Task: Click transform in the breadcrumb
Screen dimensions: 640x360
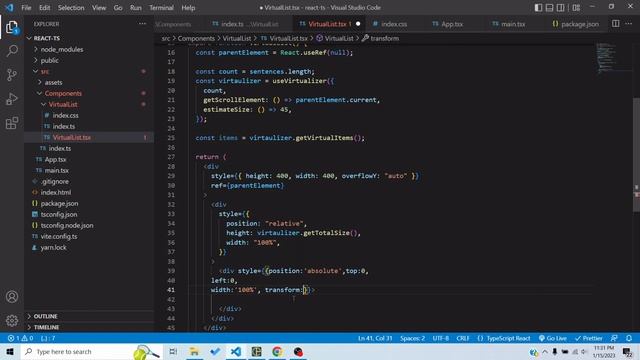Action: click(384, 38)
